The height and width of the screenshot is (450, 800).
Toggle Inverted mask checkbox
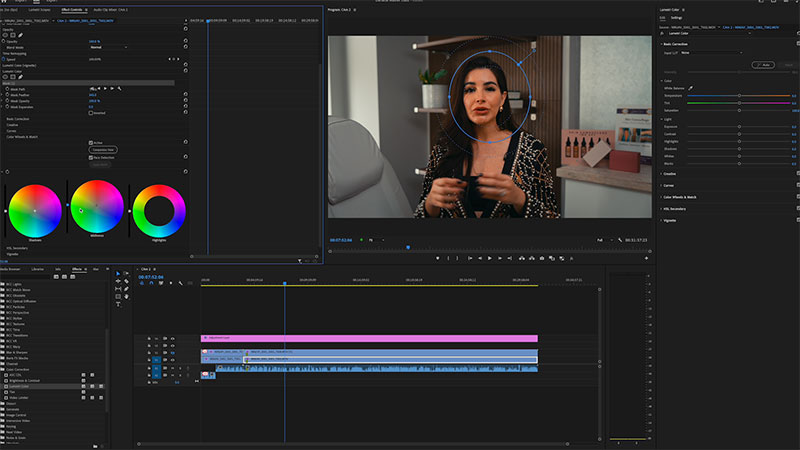[x=91, y=113]
